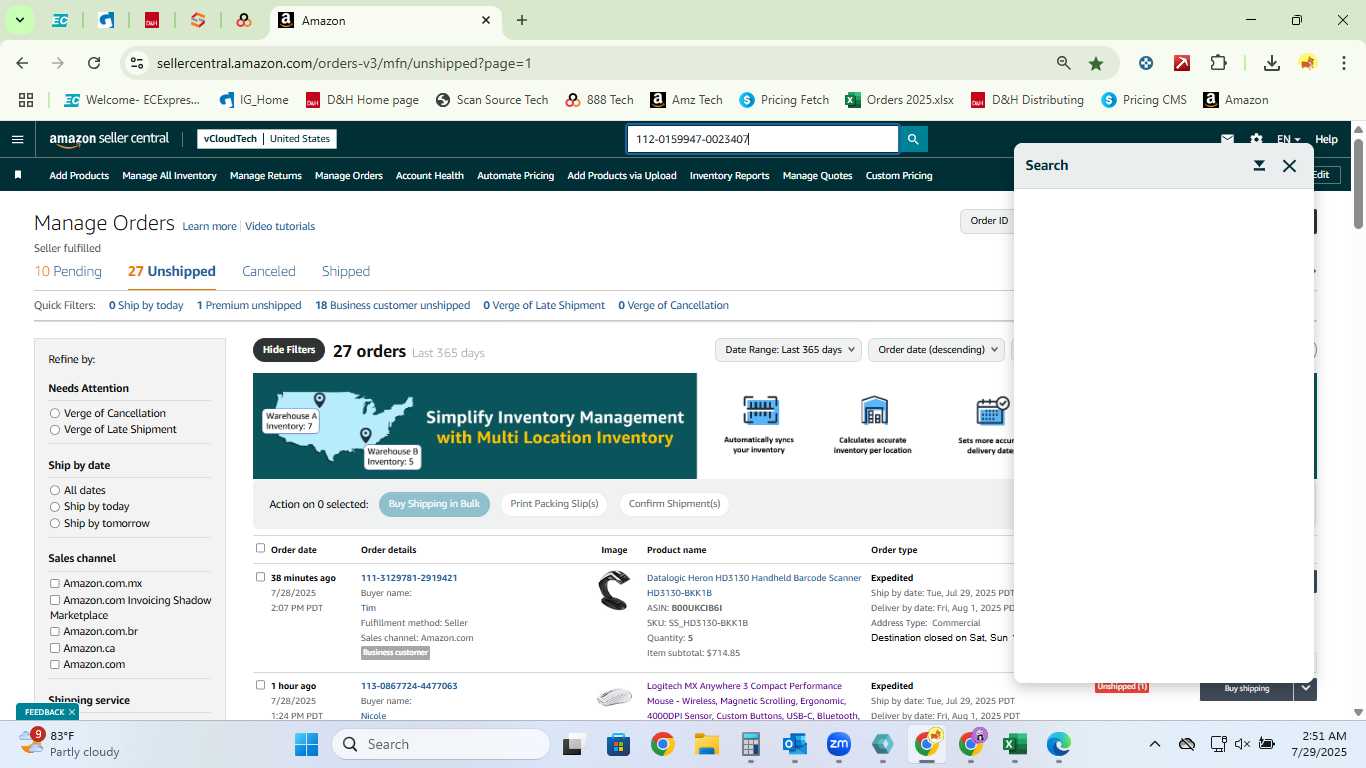Open the Chrome tab search chevron
Image resolution: width=1366 pixels, height=768 pixels.
click(19, 20)
